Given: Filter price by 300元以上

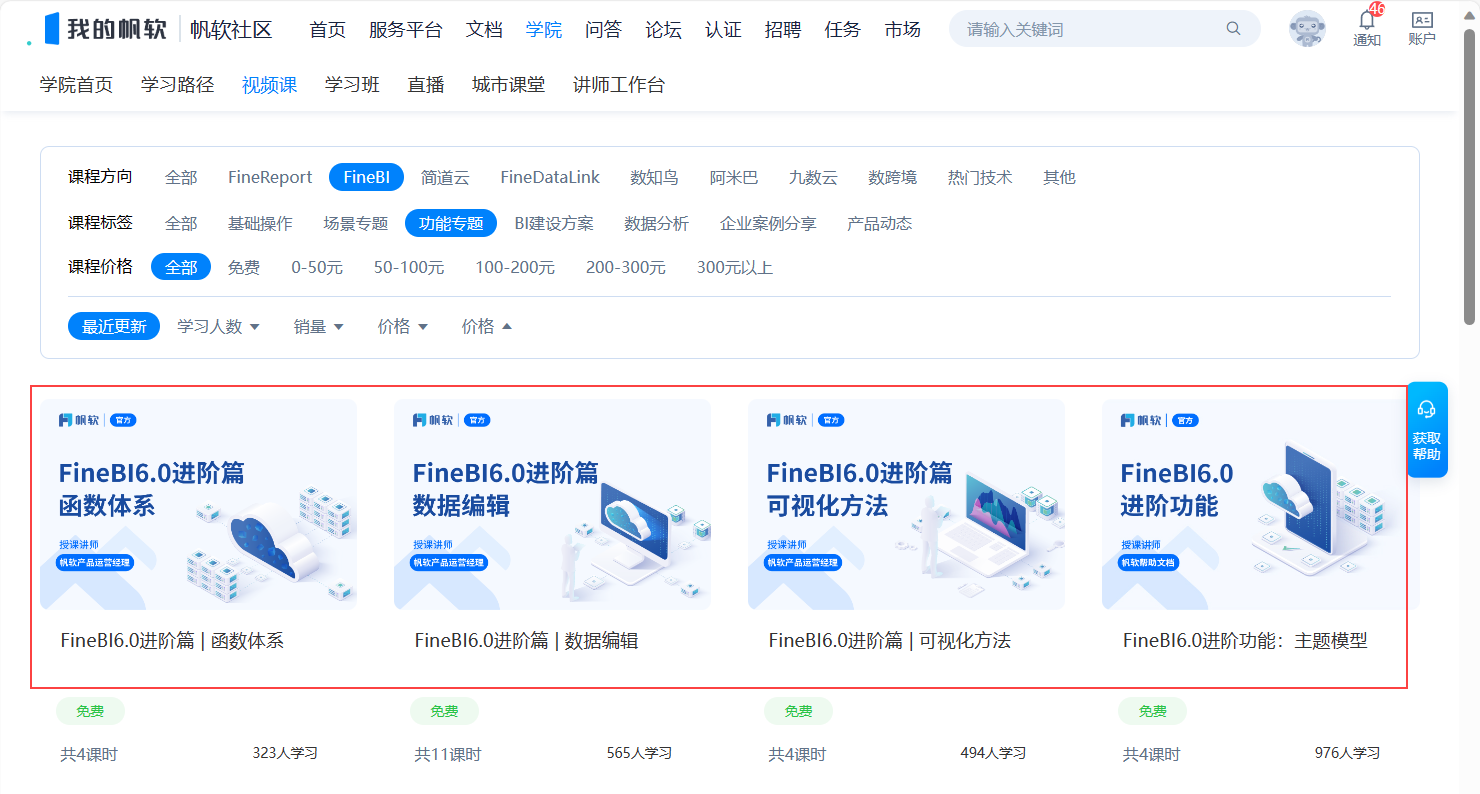Looking at the screenshot, I should (734, 267).
